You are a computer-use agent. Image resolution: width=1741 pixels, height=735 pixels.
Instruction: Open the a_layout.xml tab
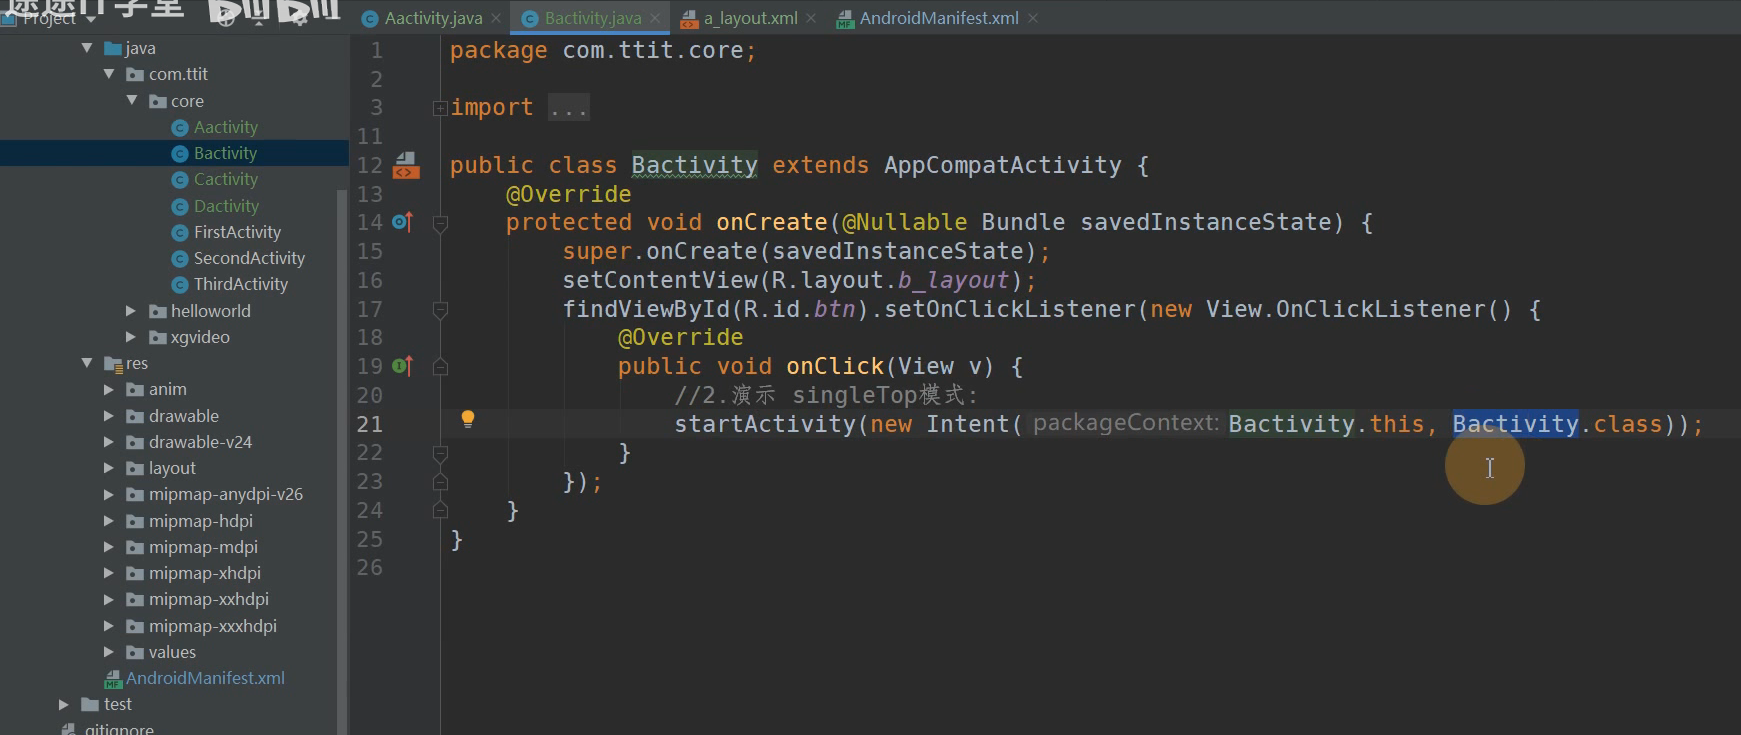[750, 18]
